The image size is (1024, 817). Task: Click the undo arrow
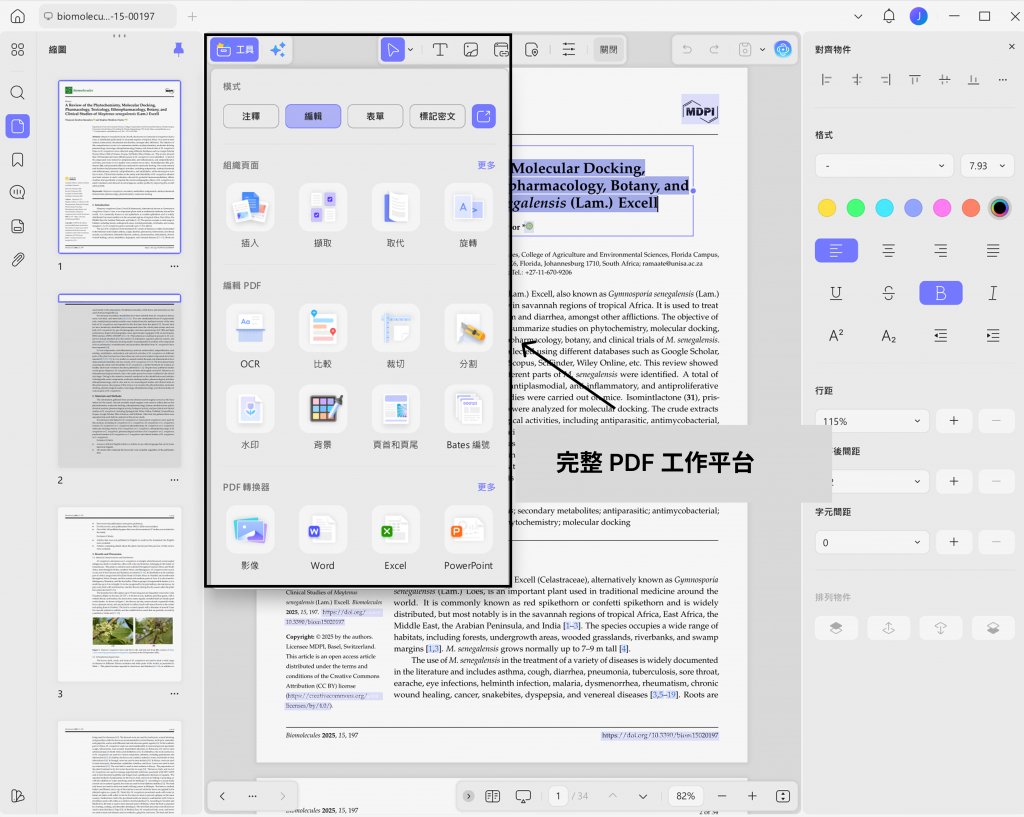click(x=687, y=50)
